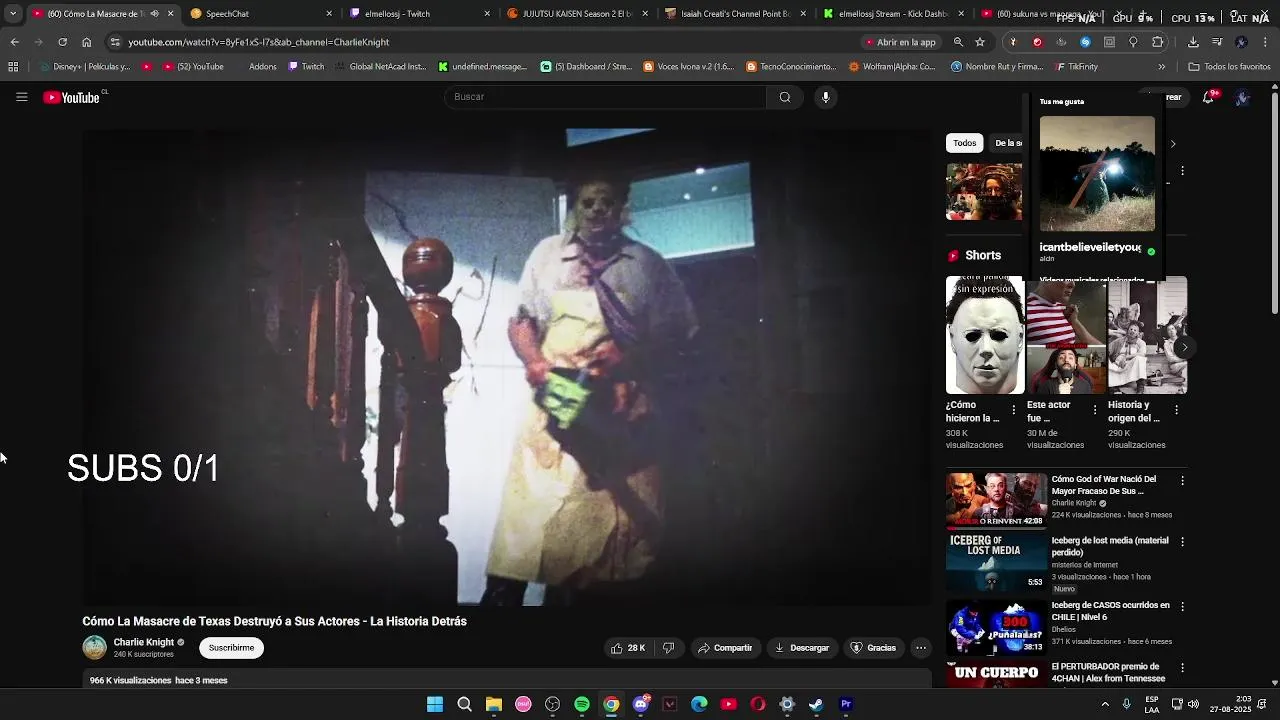Viewport: 1280px width, 720px height.
Task: Select the 'Todos' filter chip
Action: click(964, 143)
